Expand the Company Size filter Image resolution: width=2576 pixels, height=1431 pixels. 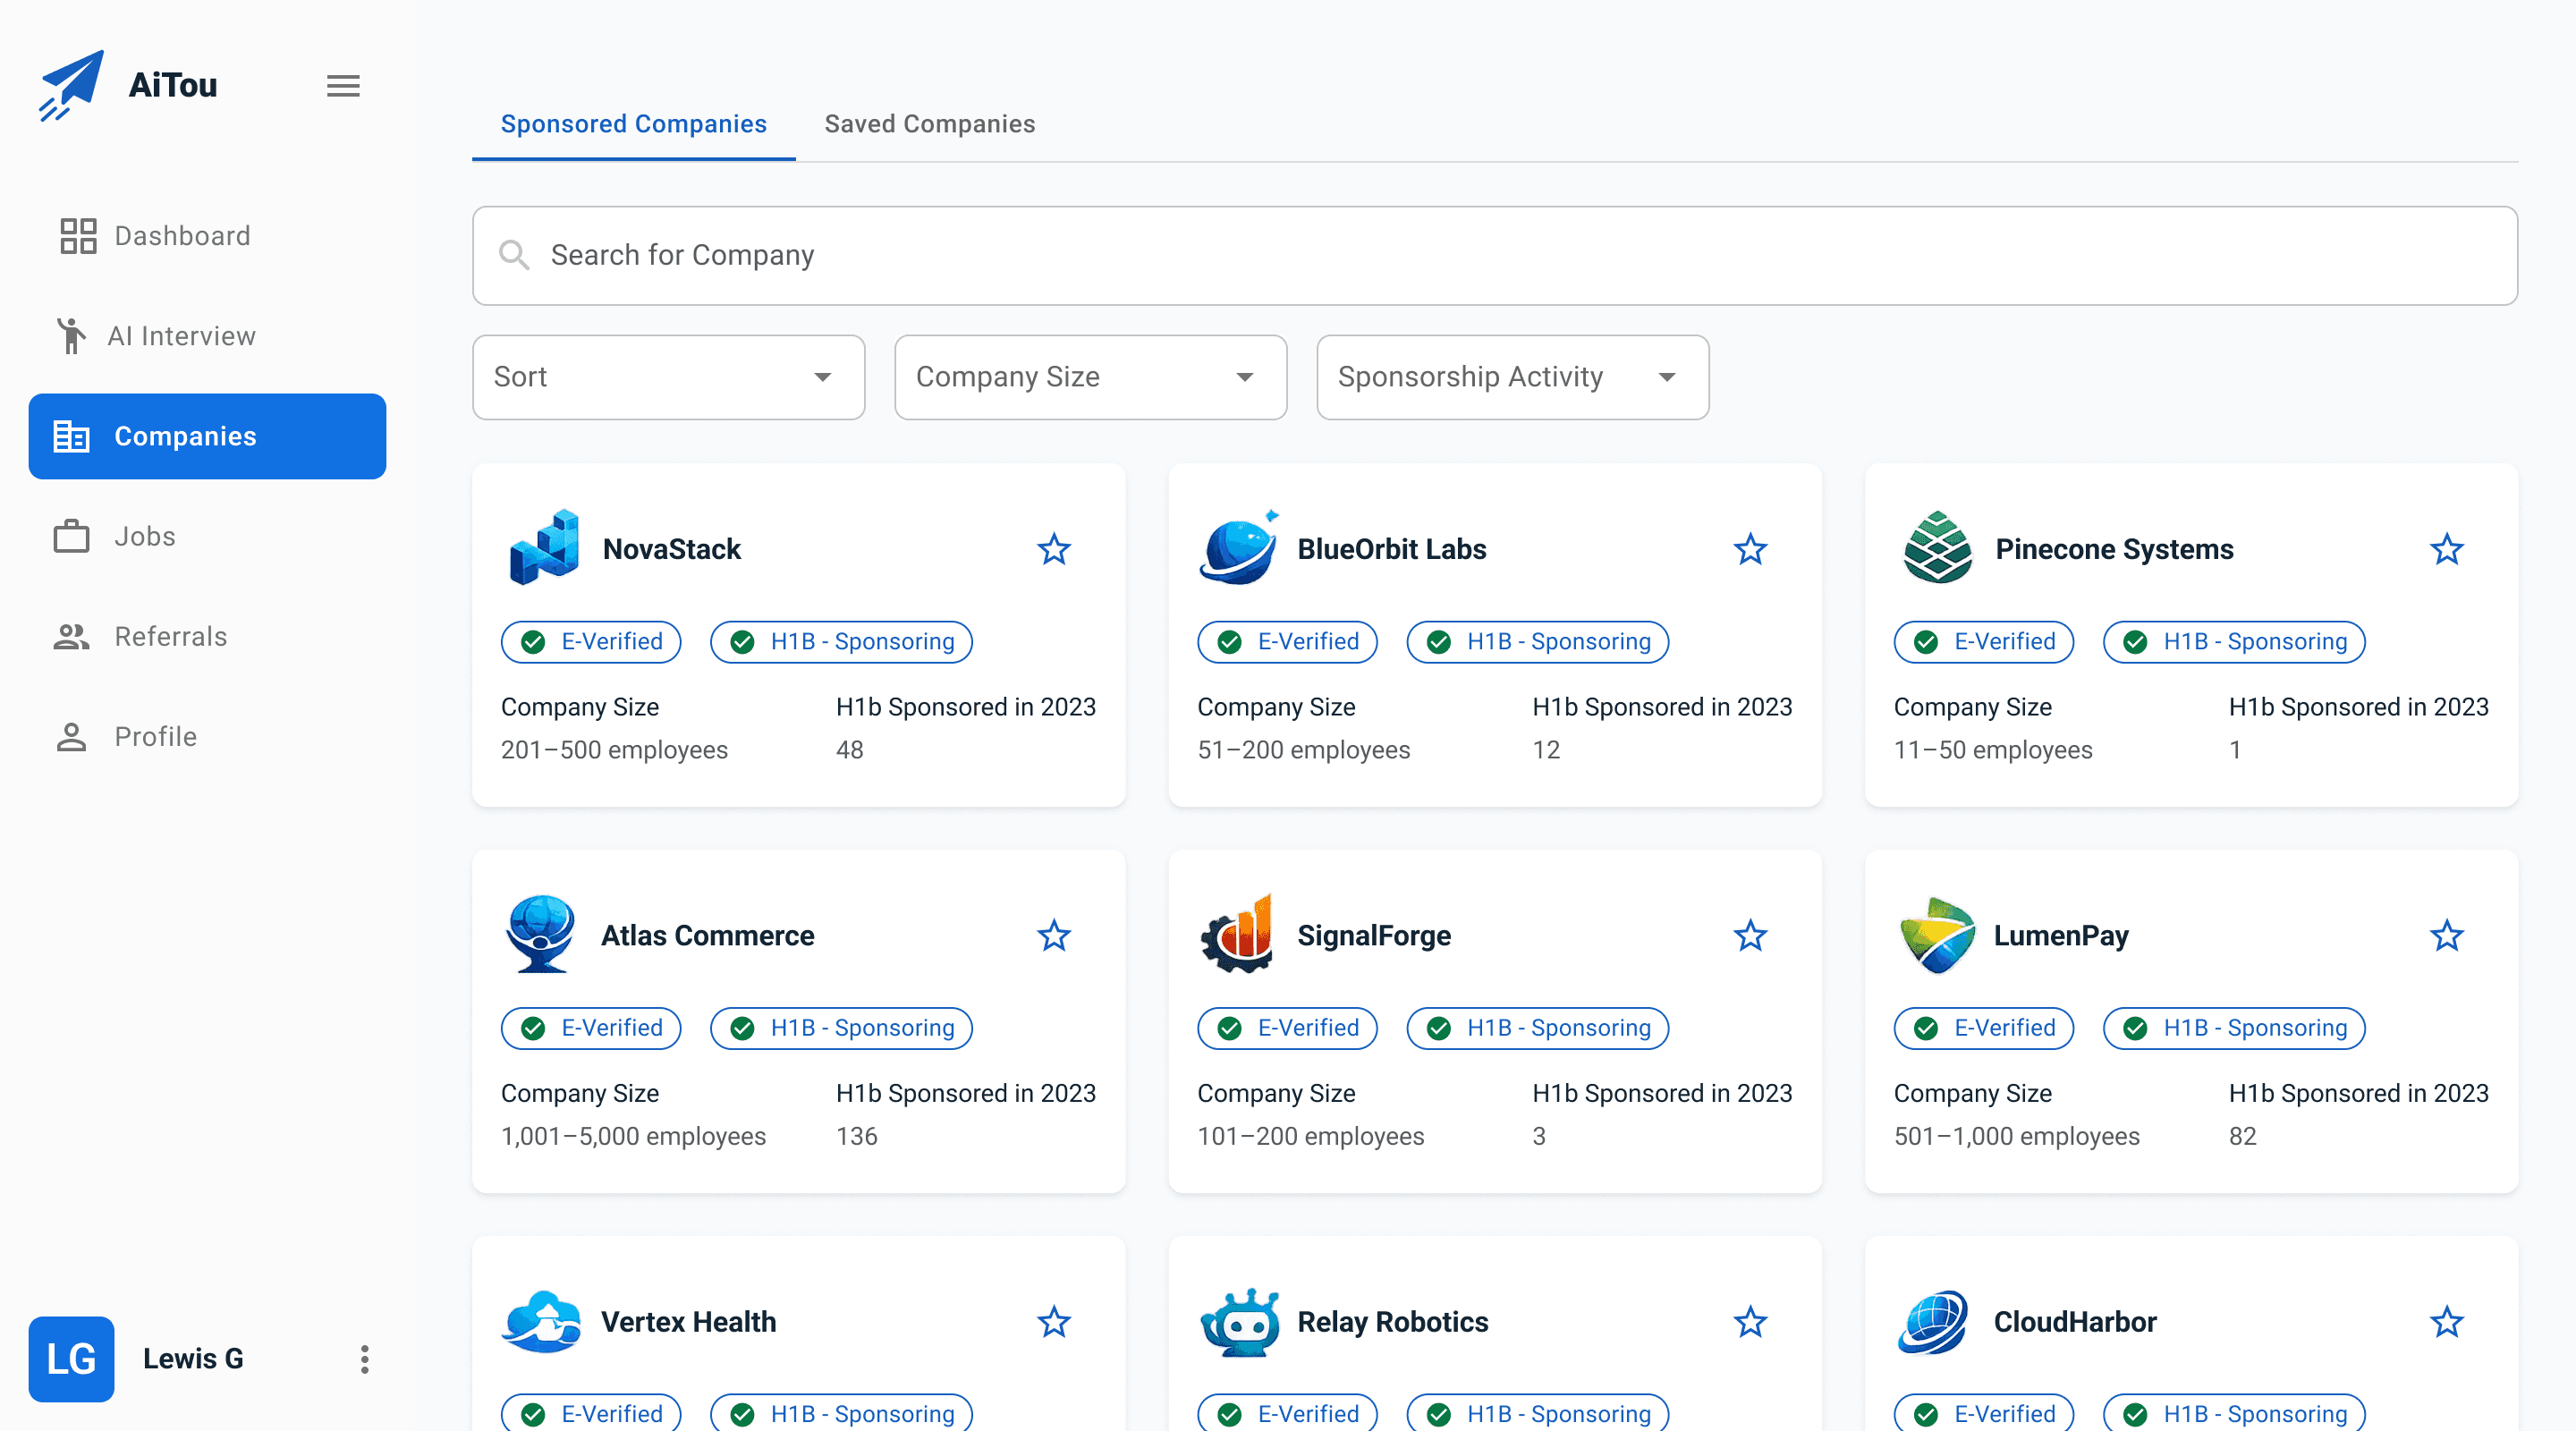click(1090, 377)
